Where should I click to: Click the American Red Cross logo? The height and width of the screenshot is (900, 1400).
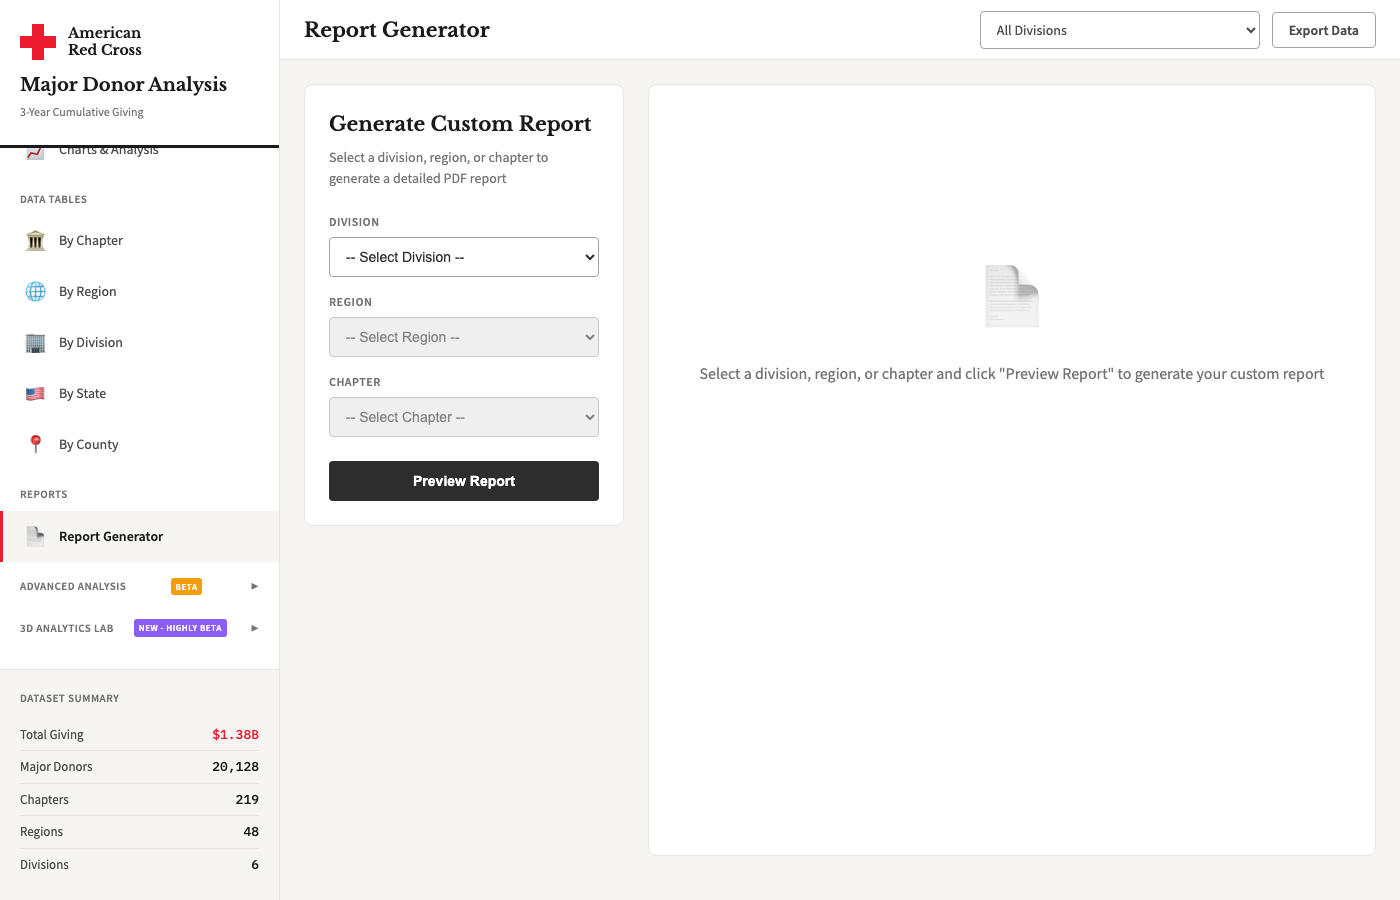click(x=81, y=42)
